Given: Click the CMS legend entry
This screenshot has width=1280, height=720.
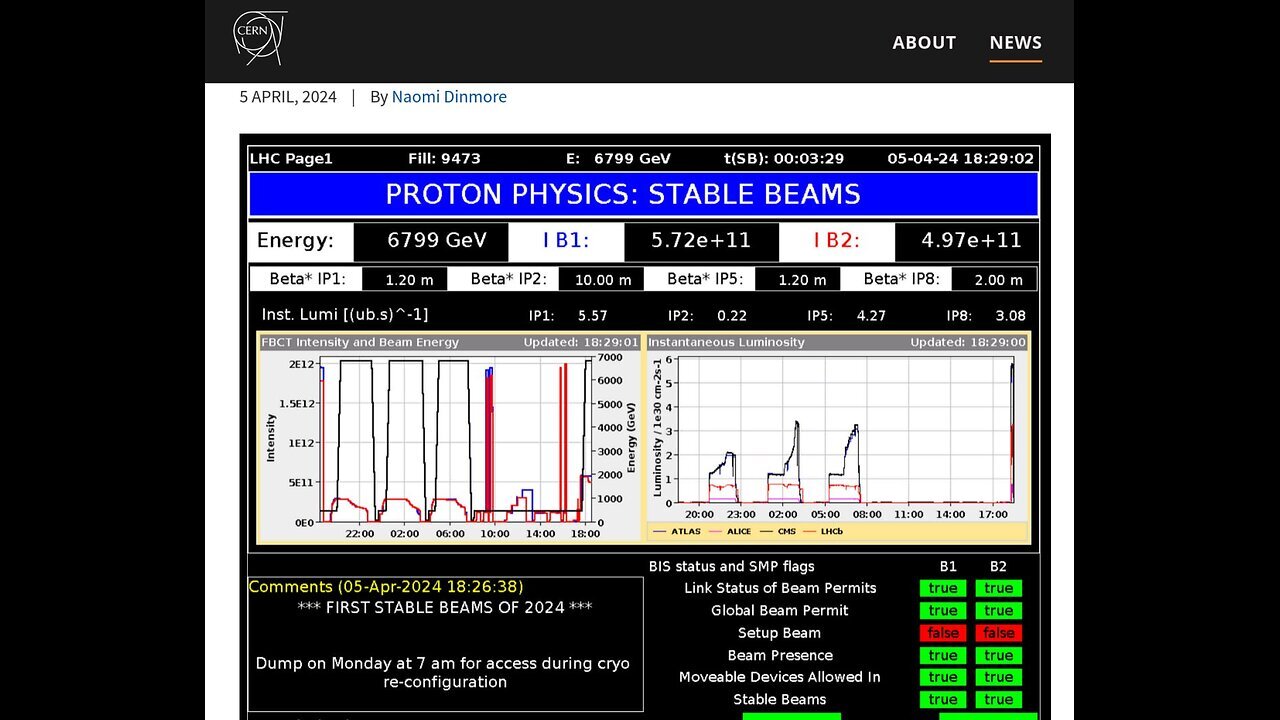Looking at the screenshot, I should tap(778, 531).
